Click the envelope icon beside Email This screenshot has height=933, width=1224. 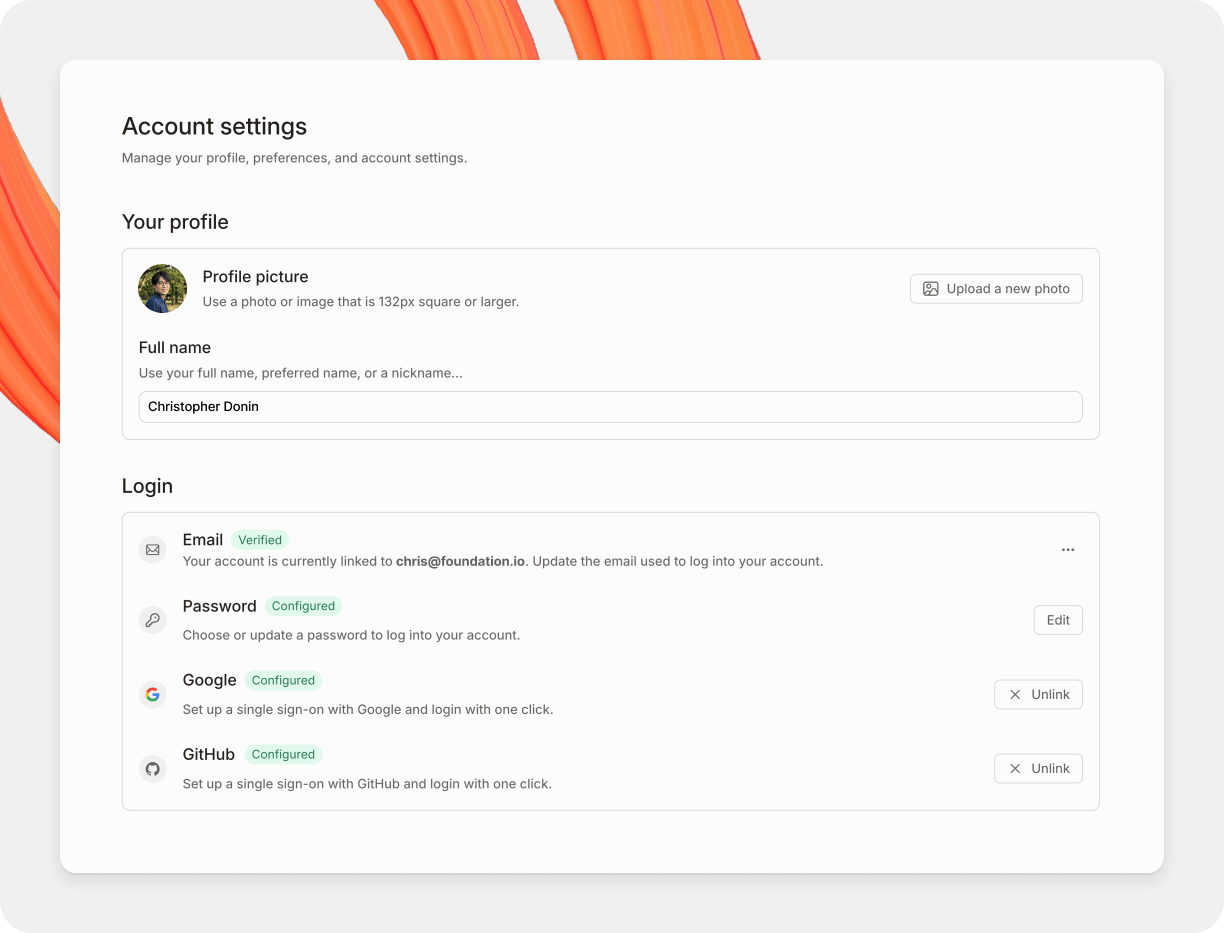(152, 549)
